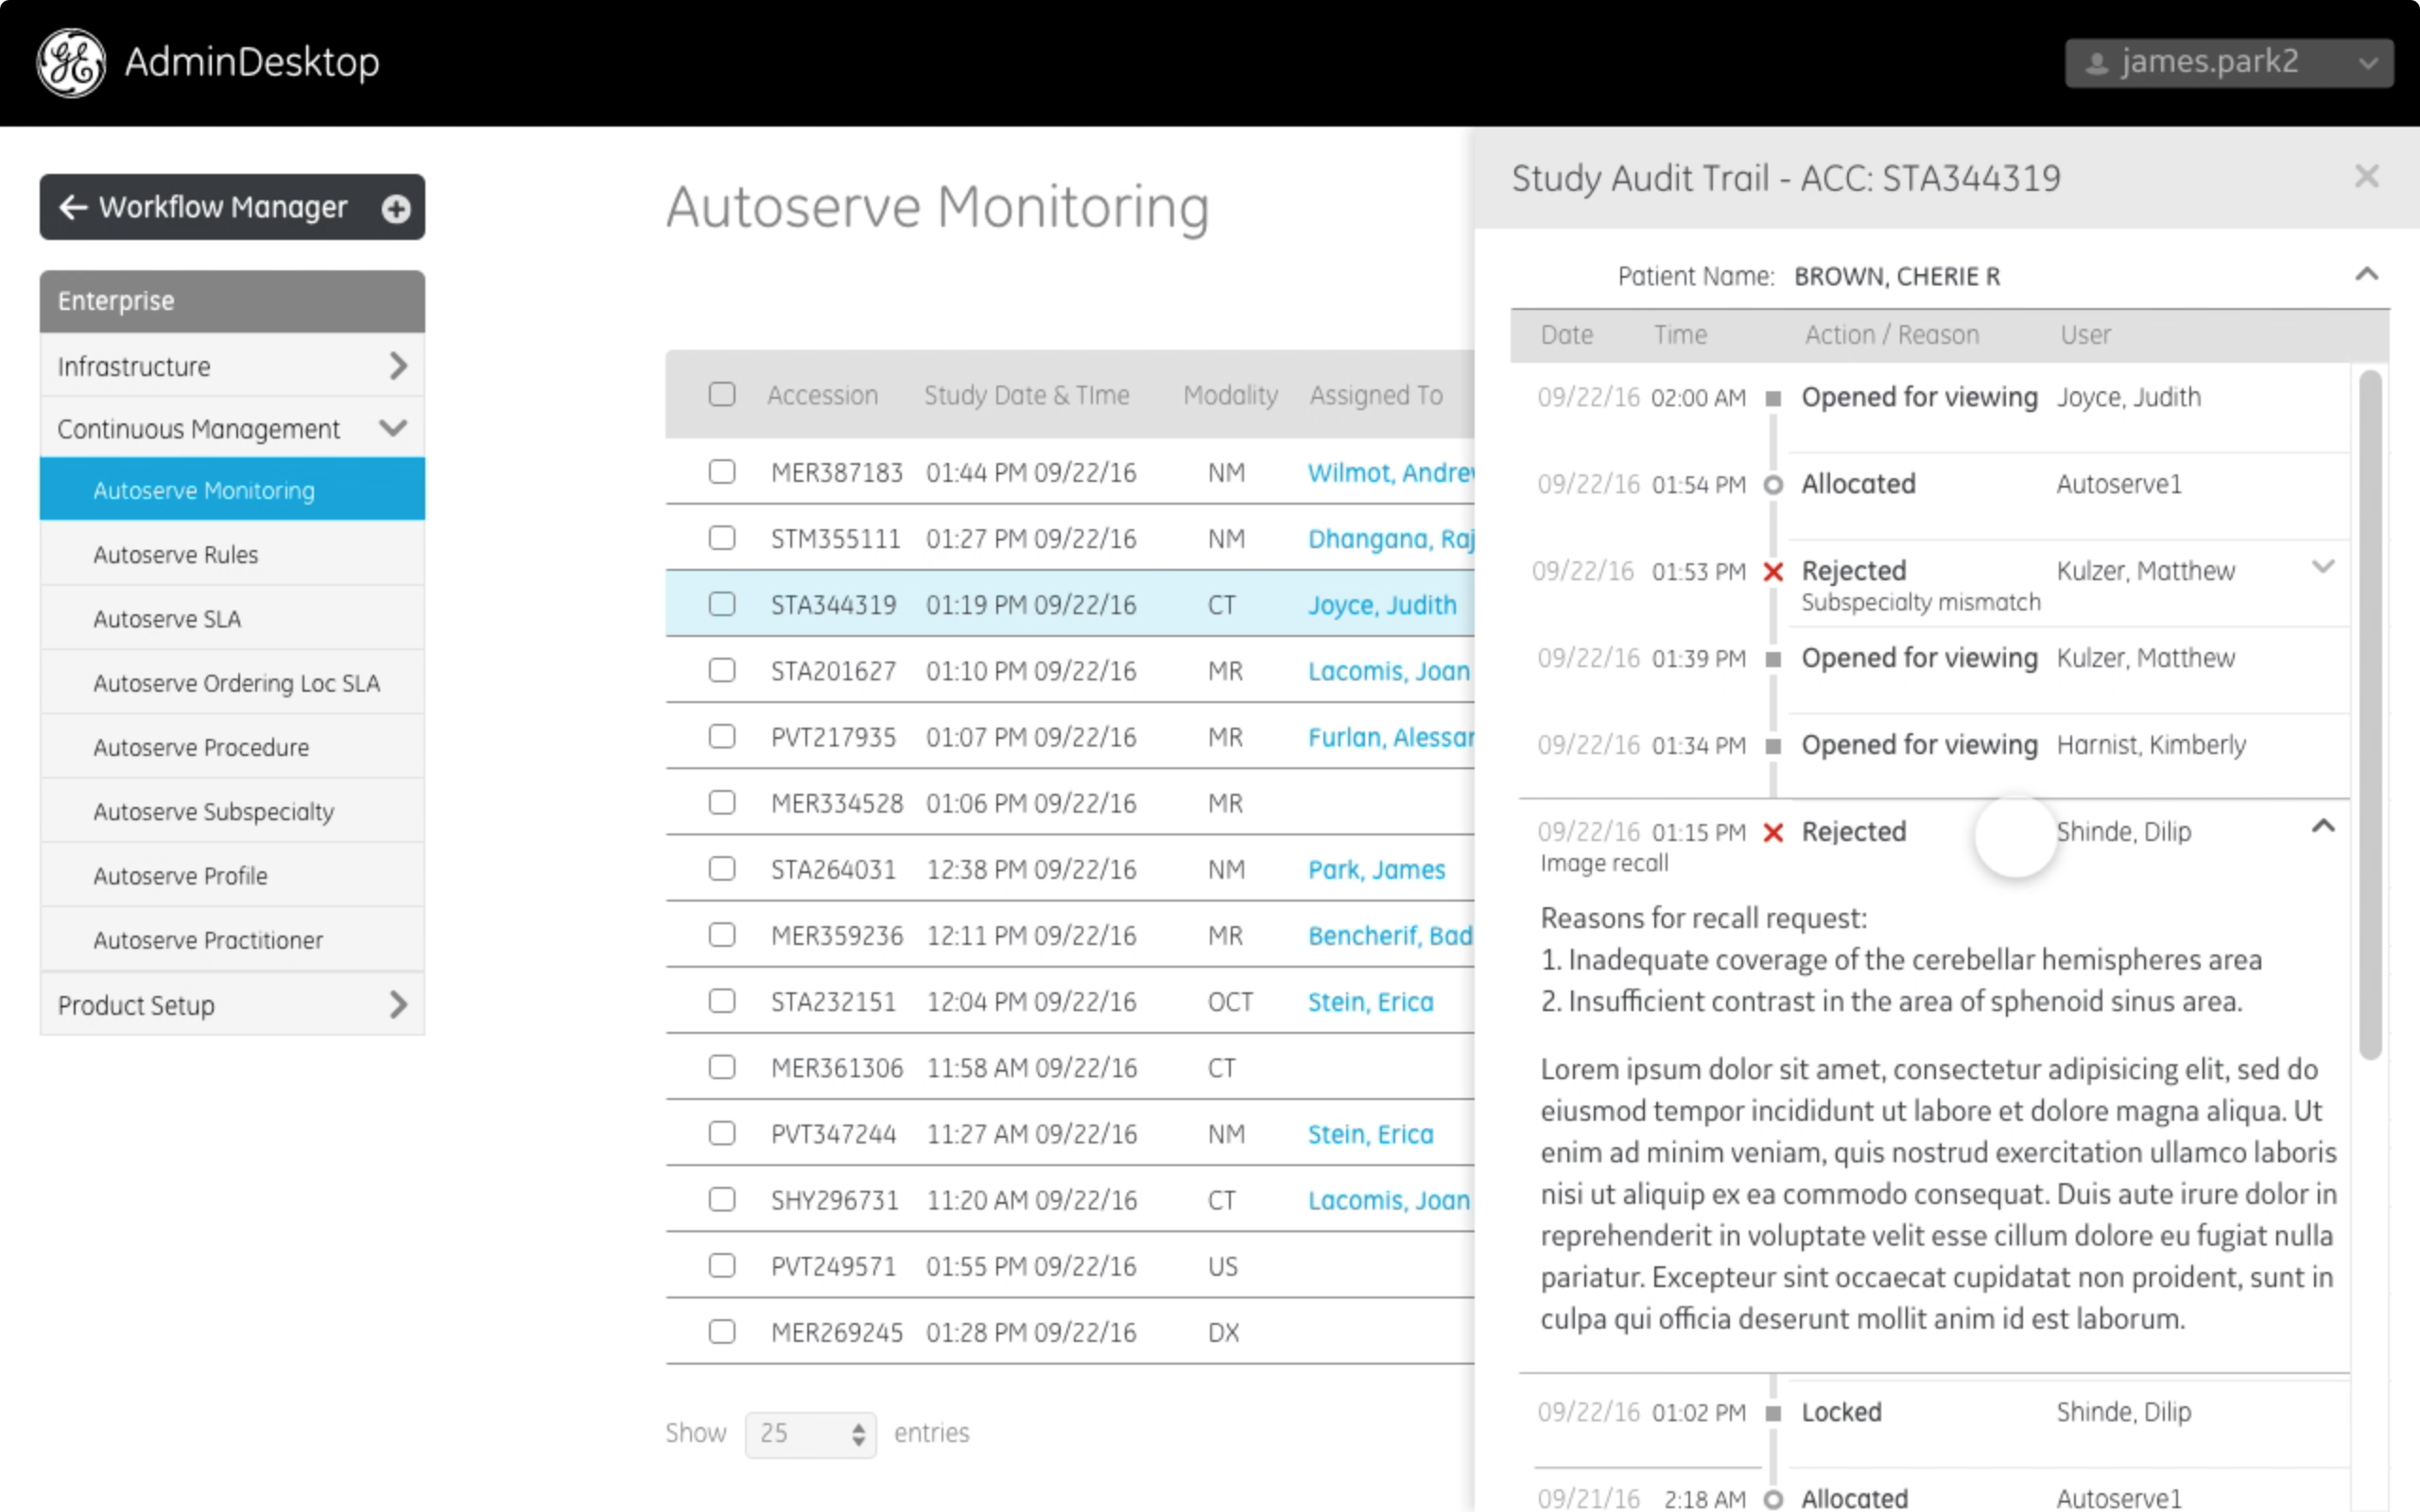The image size is (2420, 1512).
Task: Collapse the Patient Name section chevron
Action: [2366, 275]
